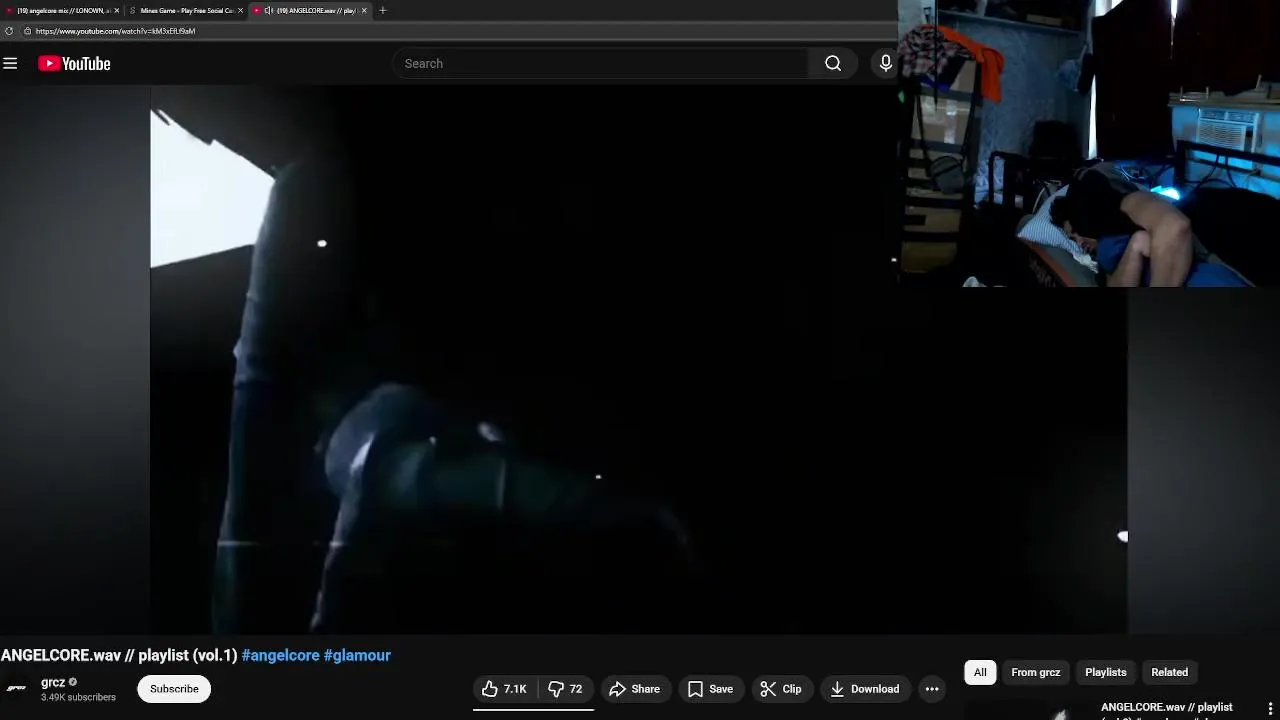
Task: Go to YouTube home via the logo
Action: pos(74,63)
